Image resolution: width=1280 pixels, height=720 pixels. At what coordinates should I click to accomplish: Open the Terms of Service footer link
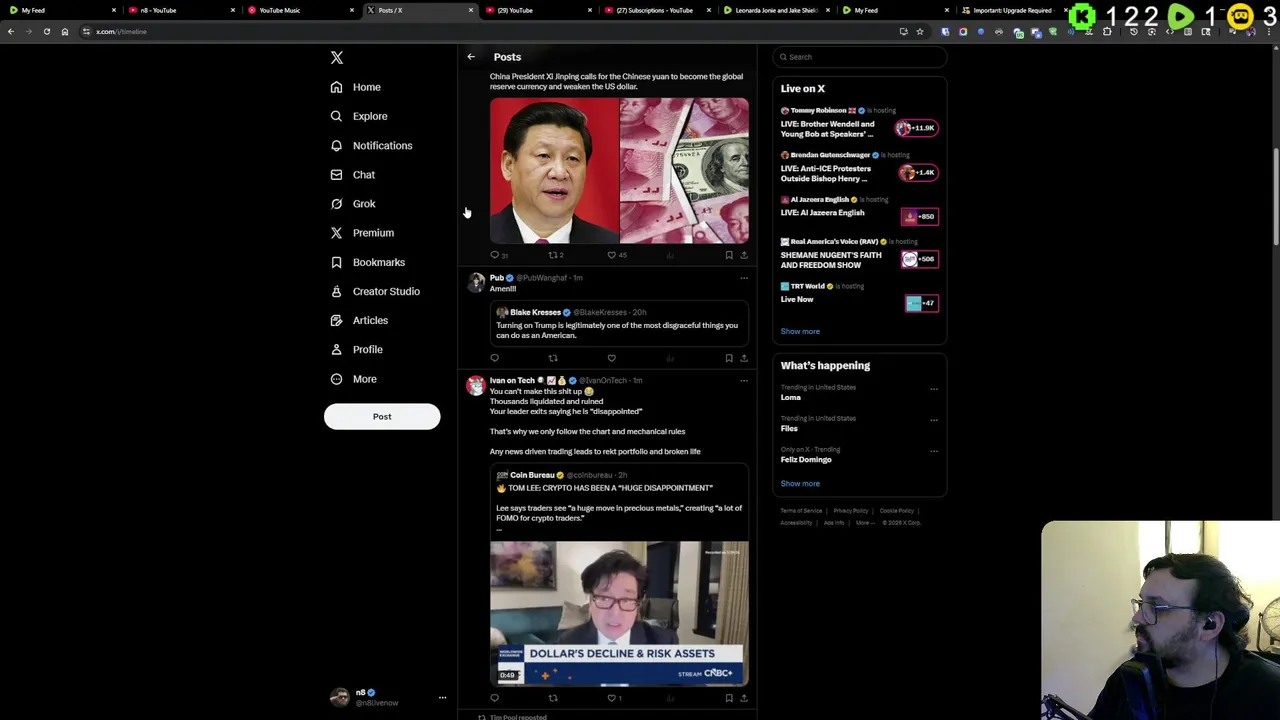(x=801, y=511)
